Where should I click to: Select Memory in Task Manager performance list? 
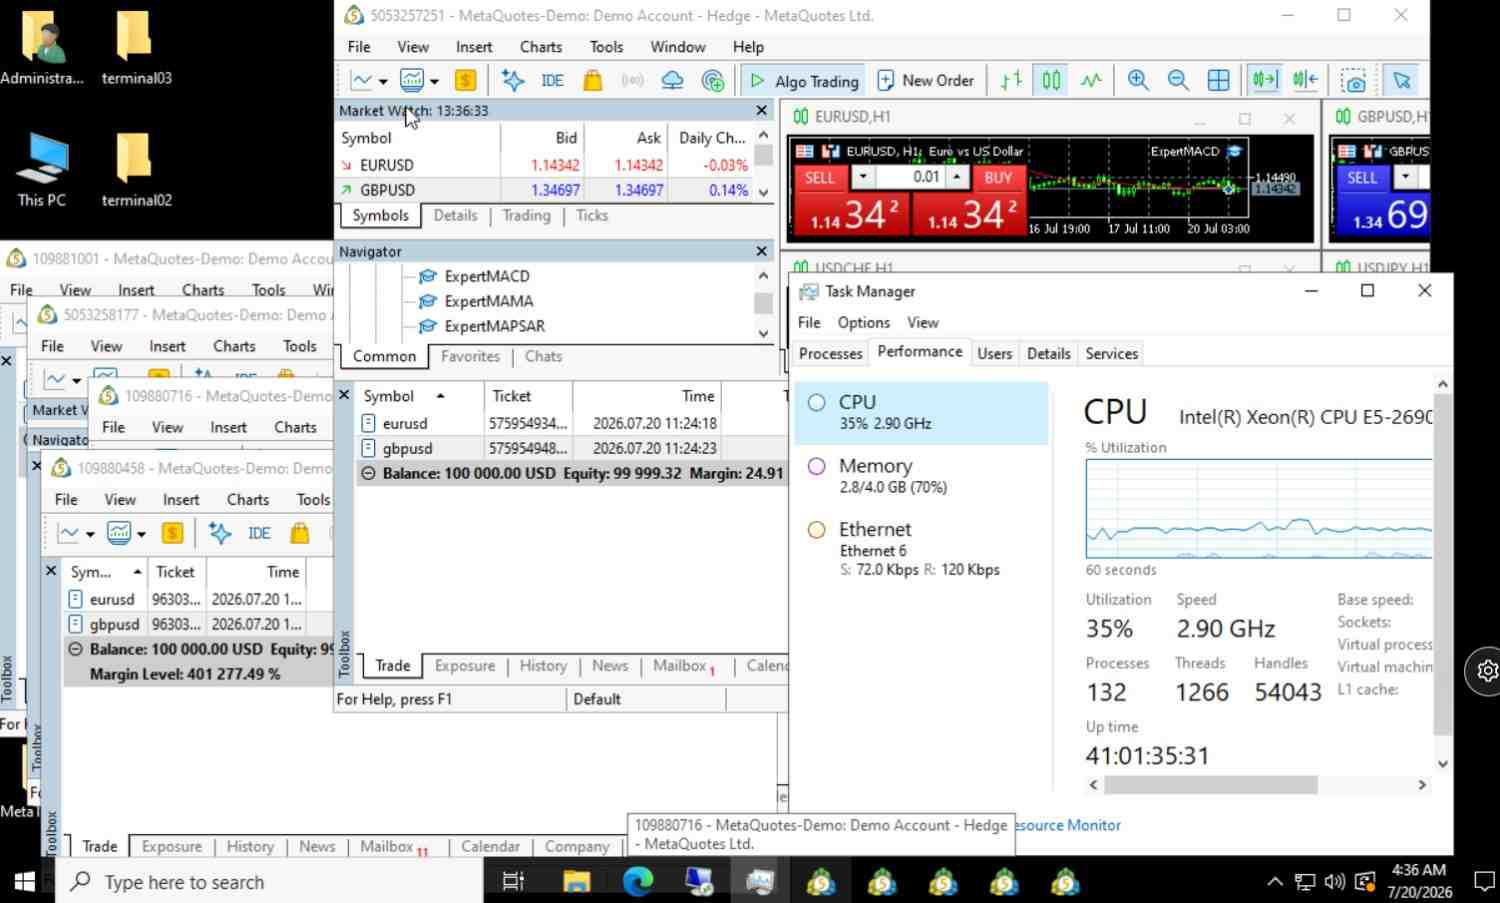[921, 475]
